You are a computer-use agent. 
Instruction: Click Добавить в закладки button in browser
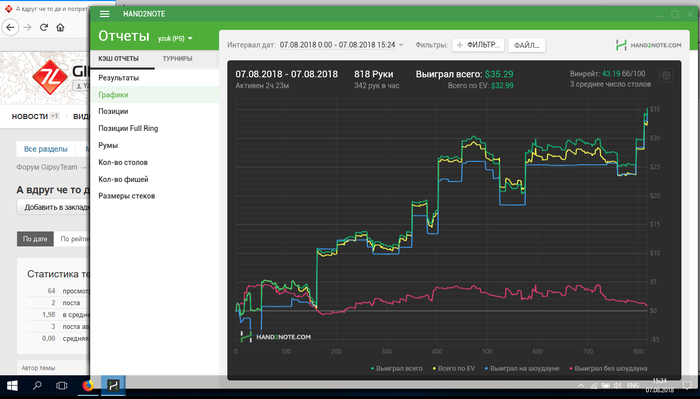(x=54, y=207)
